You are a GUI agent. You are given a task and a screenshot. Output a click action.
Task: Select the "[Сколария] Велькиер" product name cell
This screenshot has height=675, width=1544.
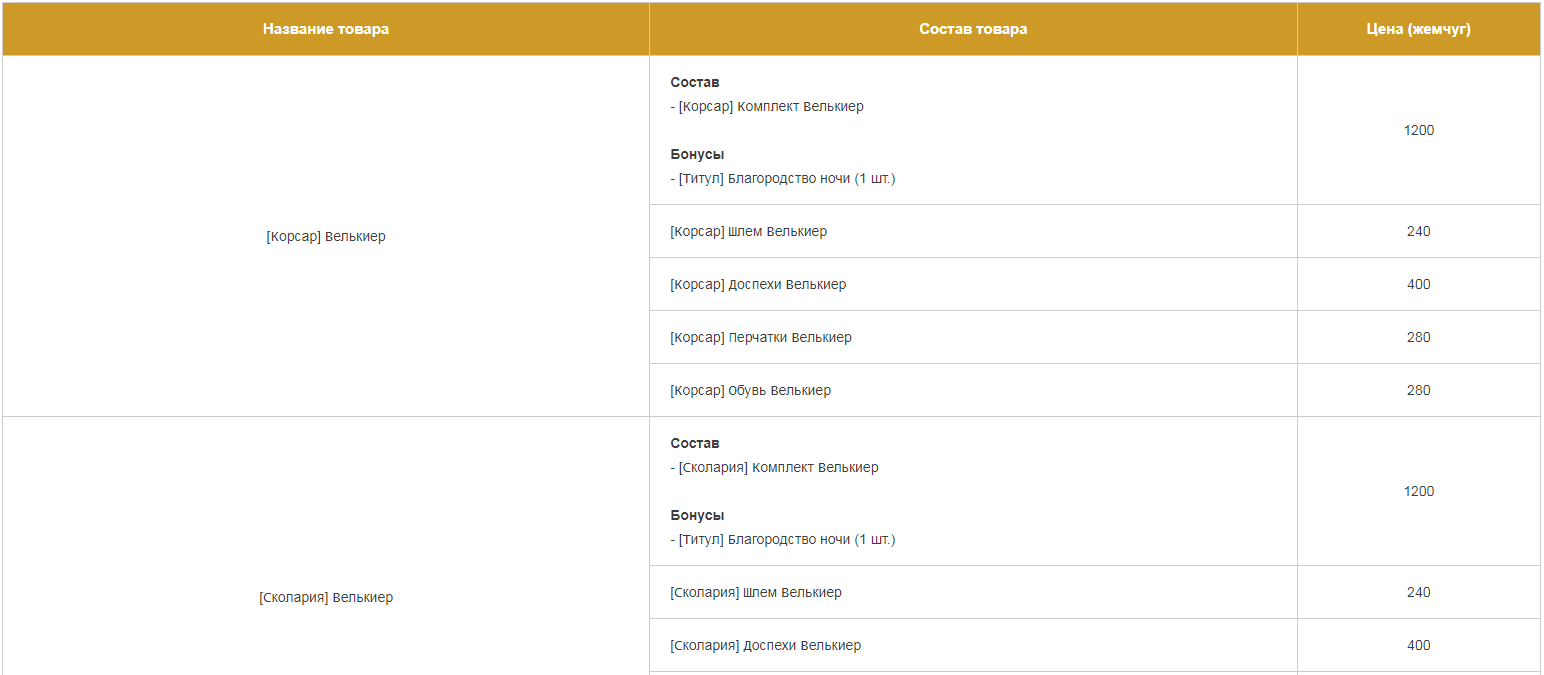coord(326,598)
